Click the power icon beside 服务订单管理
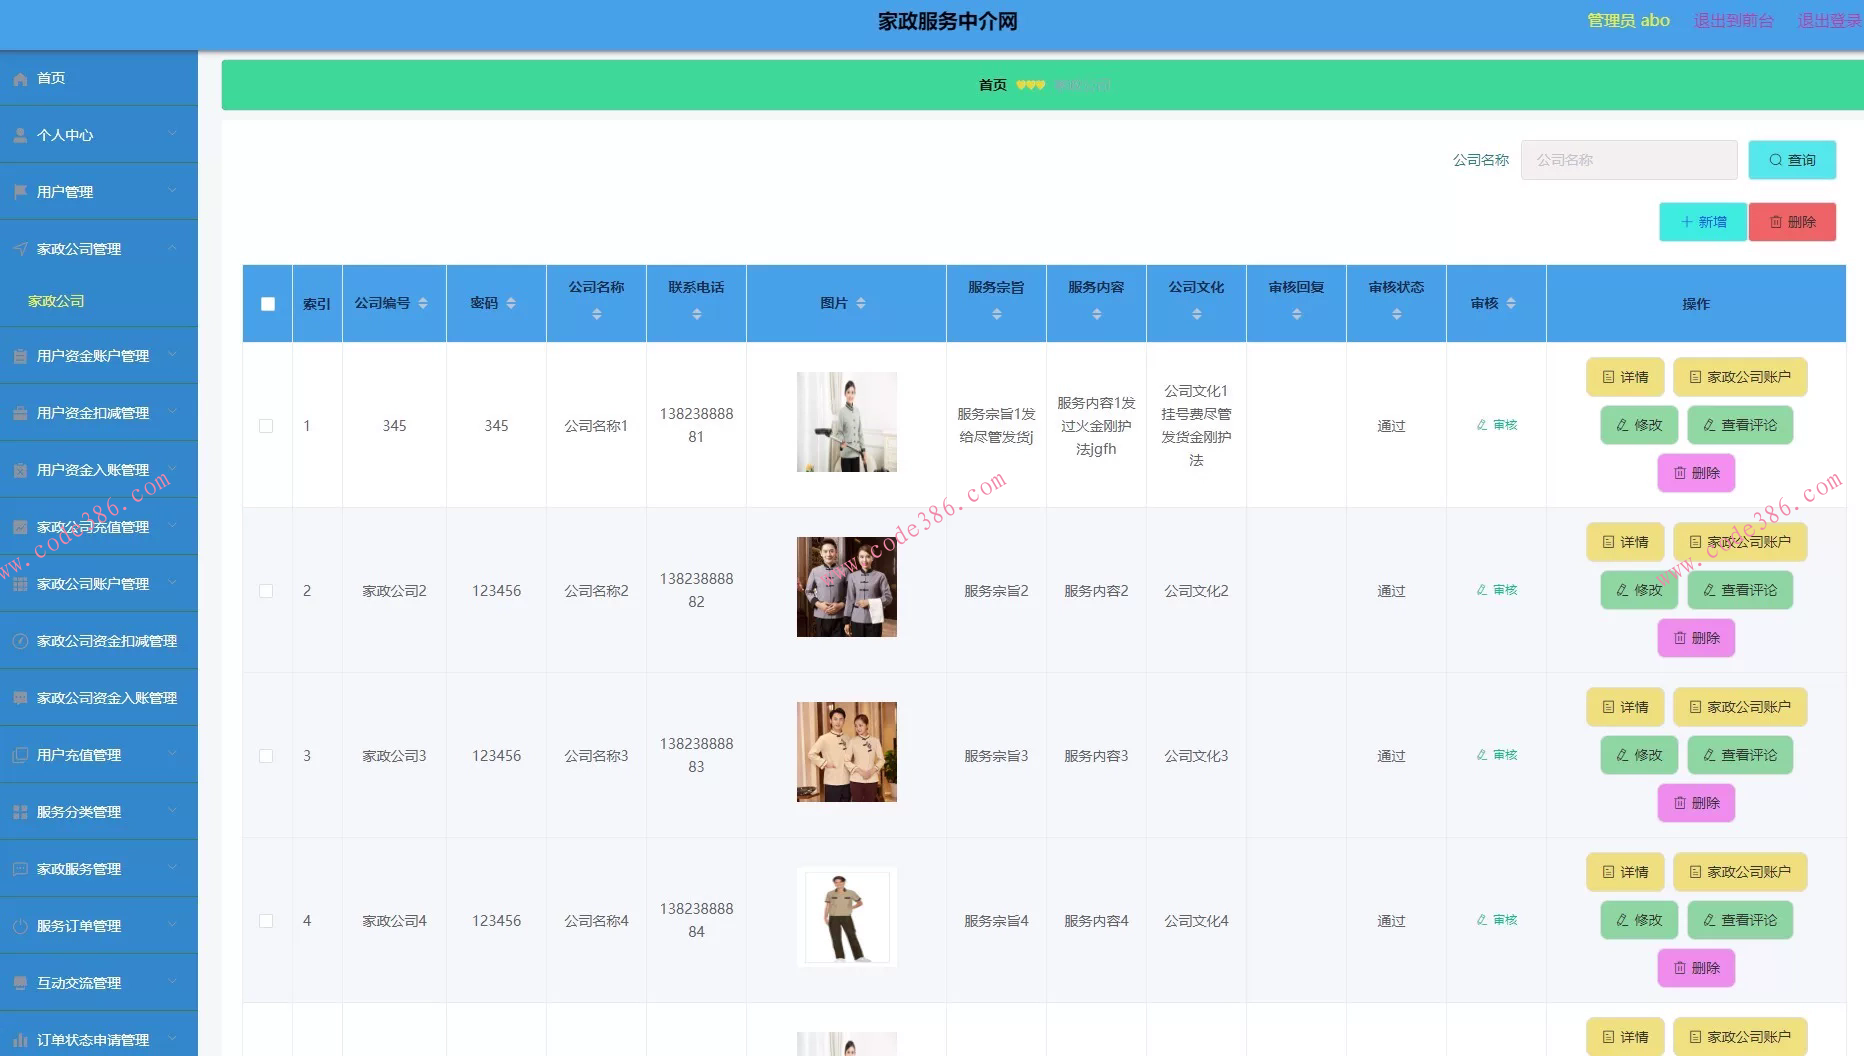This screenshot has width=1864, height=1056. [20, 926]
